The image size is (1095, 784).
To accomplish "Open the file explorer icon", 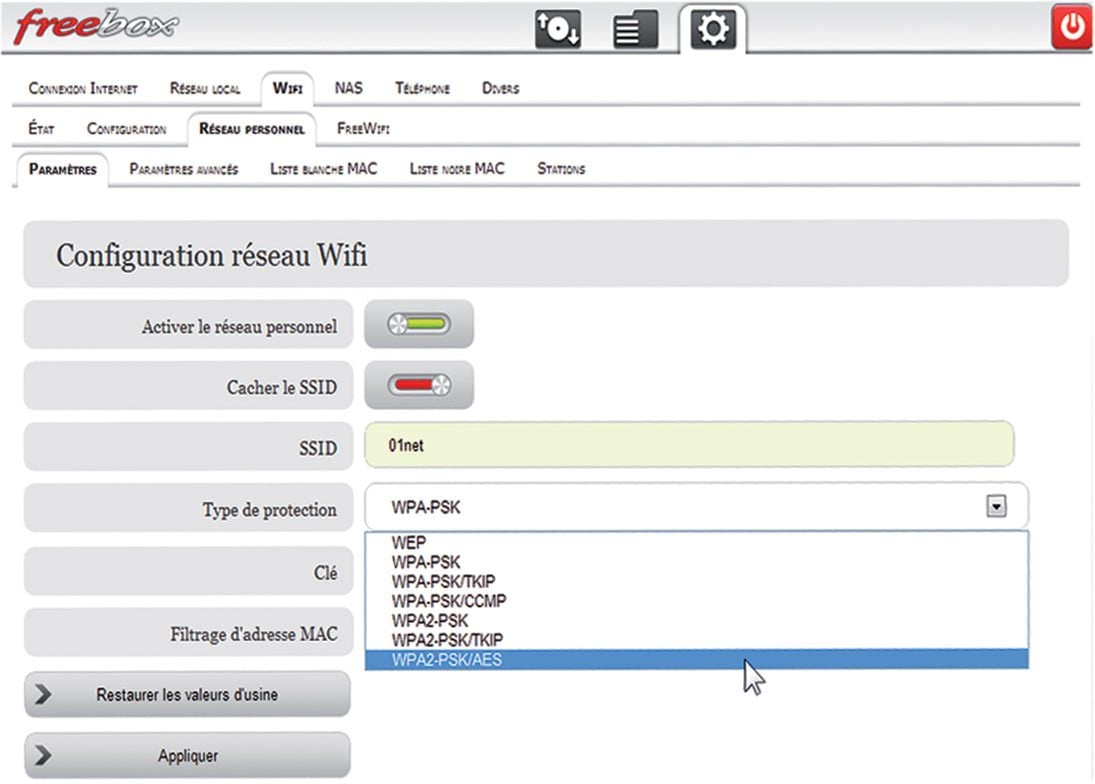I will point(634,29).
